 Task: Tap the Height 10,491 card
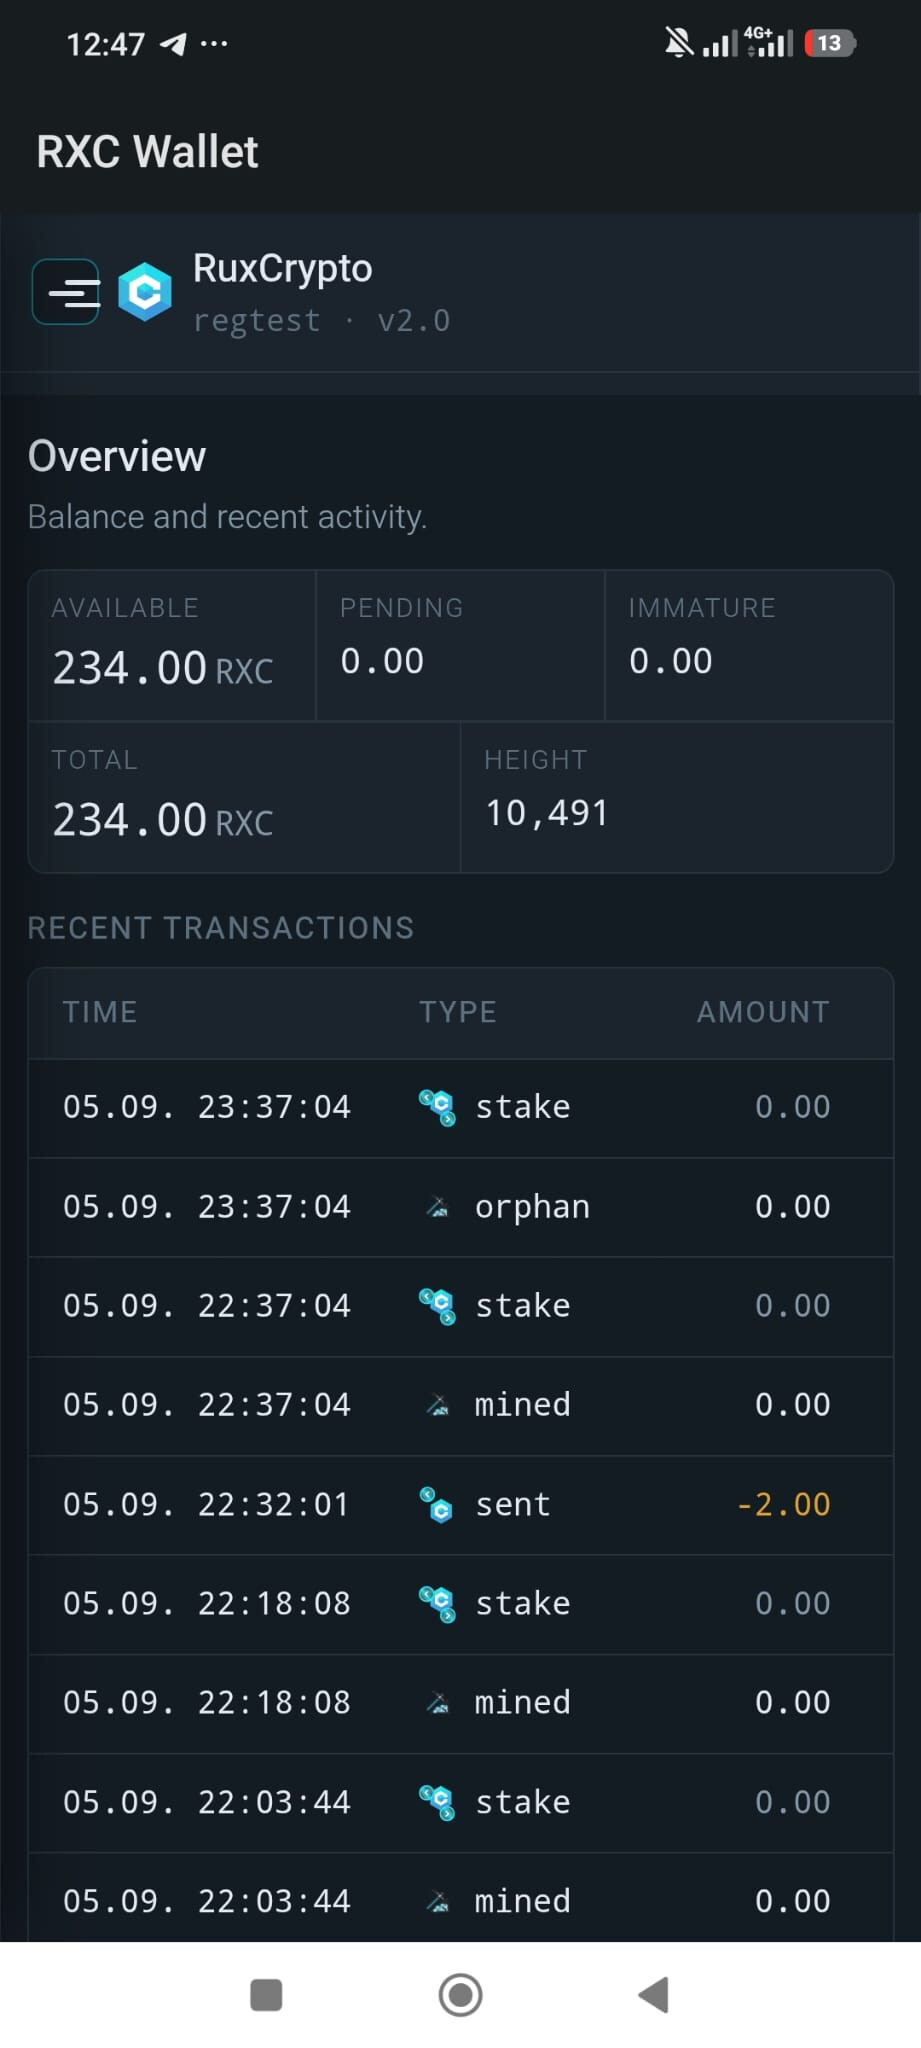click(x=677, y=797)
